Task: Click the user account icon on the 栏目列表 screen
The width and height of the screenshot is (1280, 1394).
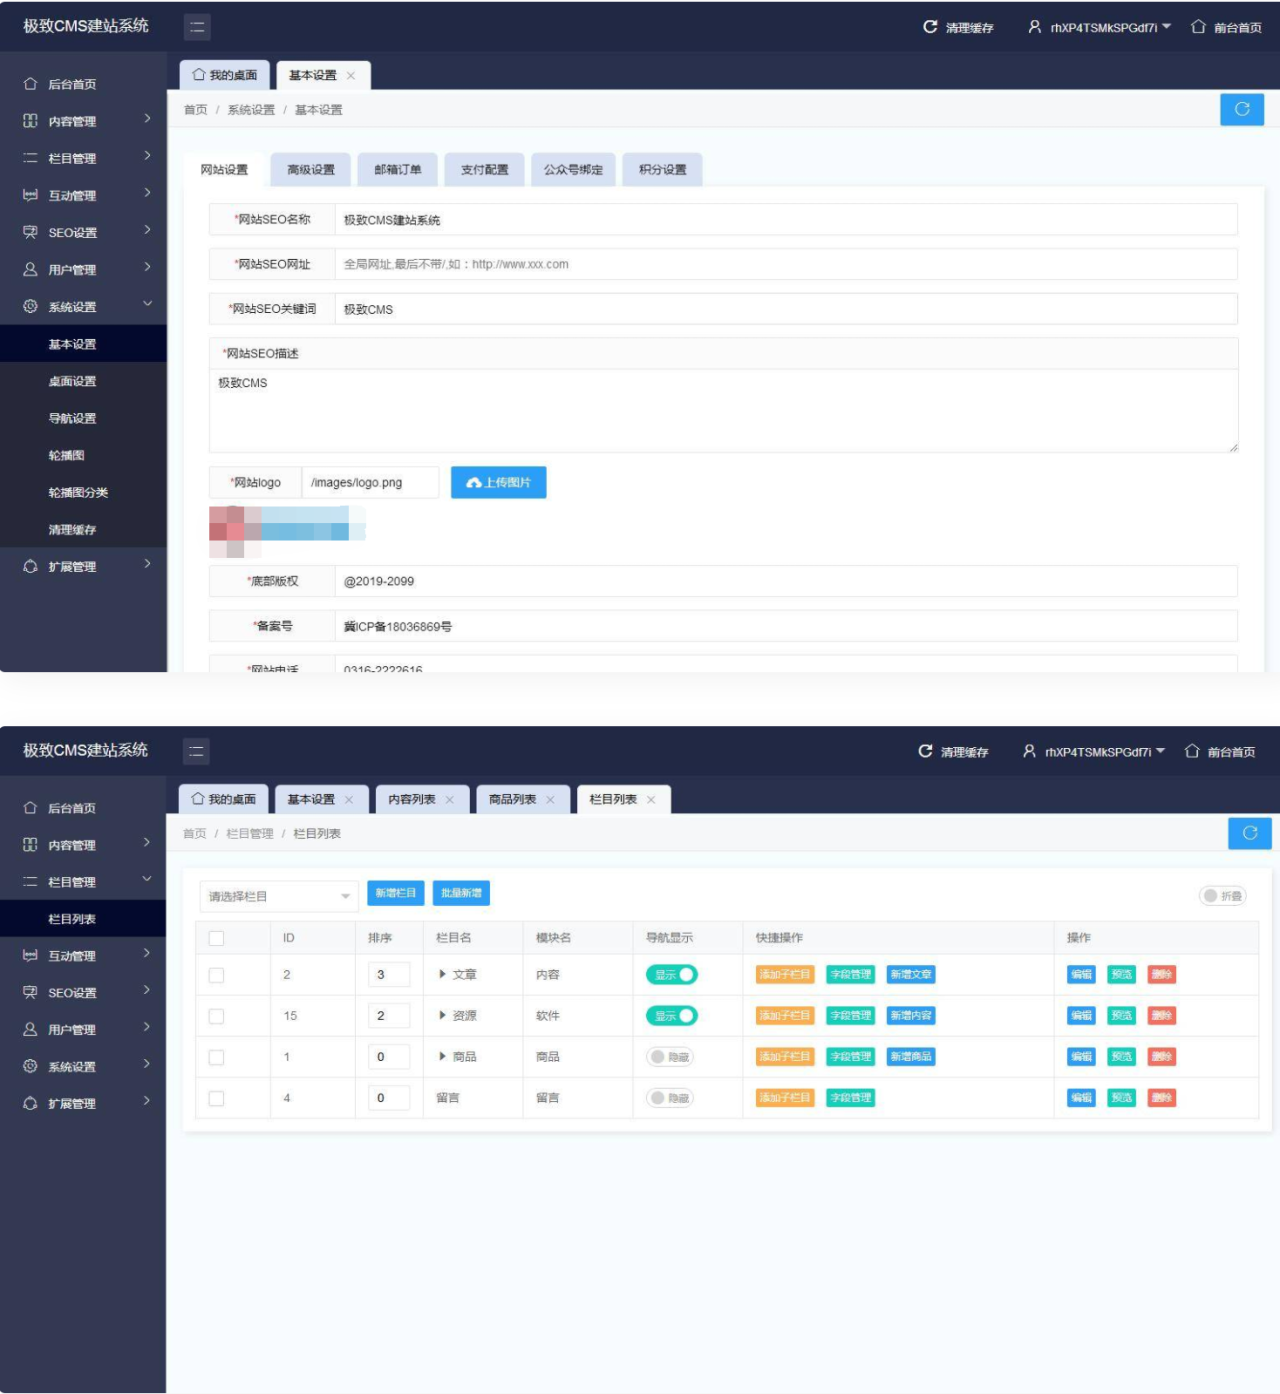Action: coord(1029,751)
